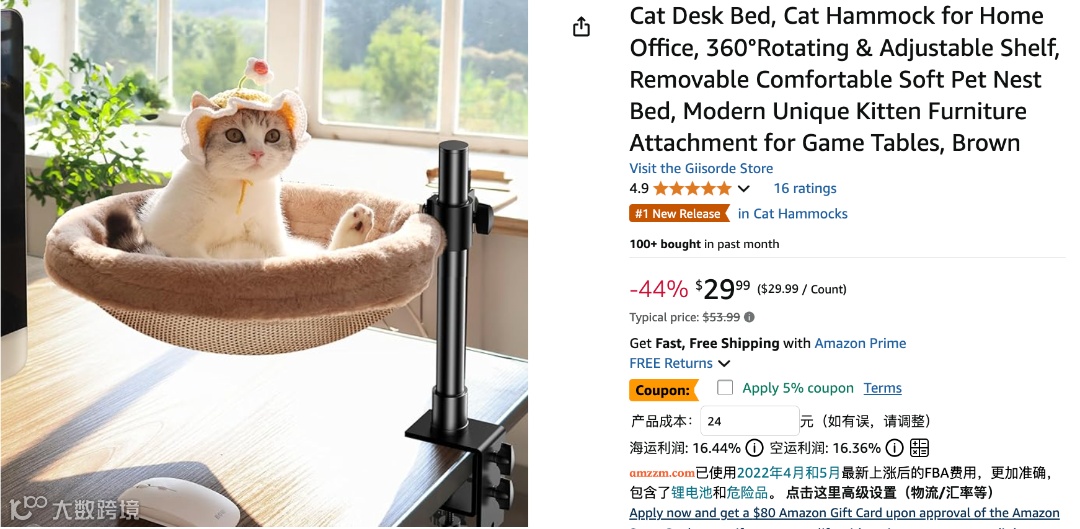Open info icon next to 空运利润
Screen dimensions: 1080x529
(894, 448)
